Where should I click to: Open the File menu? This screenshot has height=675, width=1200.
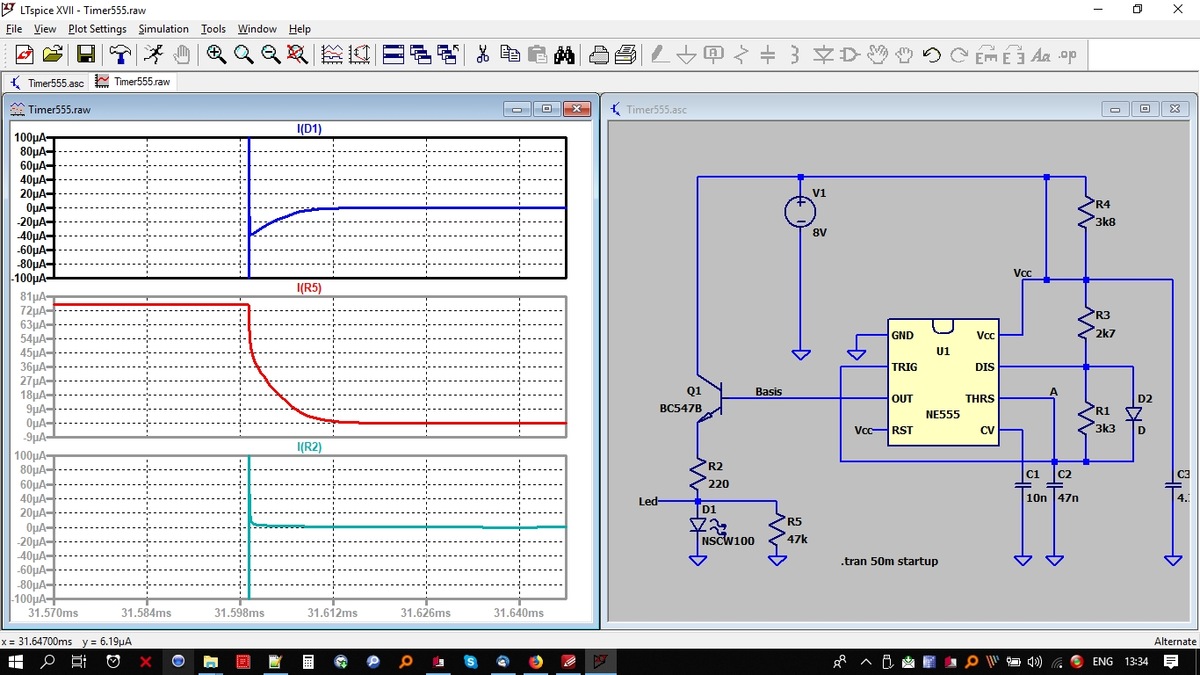(x=14, y=29)
